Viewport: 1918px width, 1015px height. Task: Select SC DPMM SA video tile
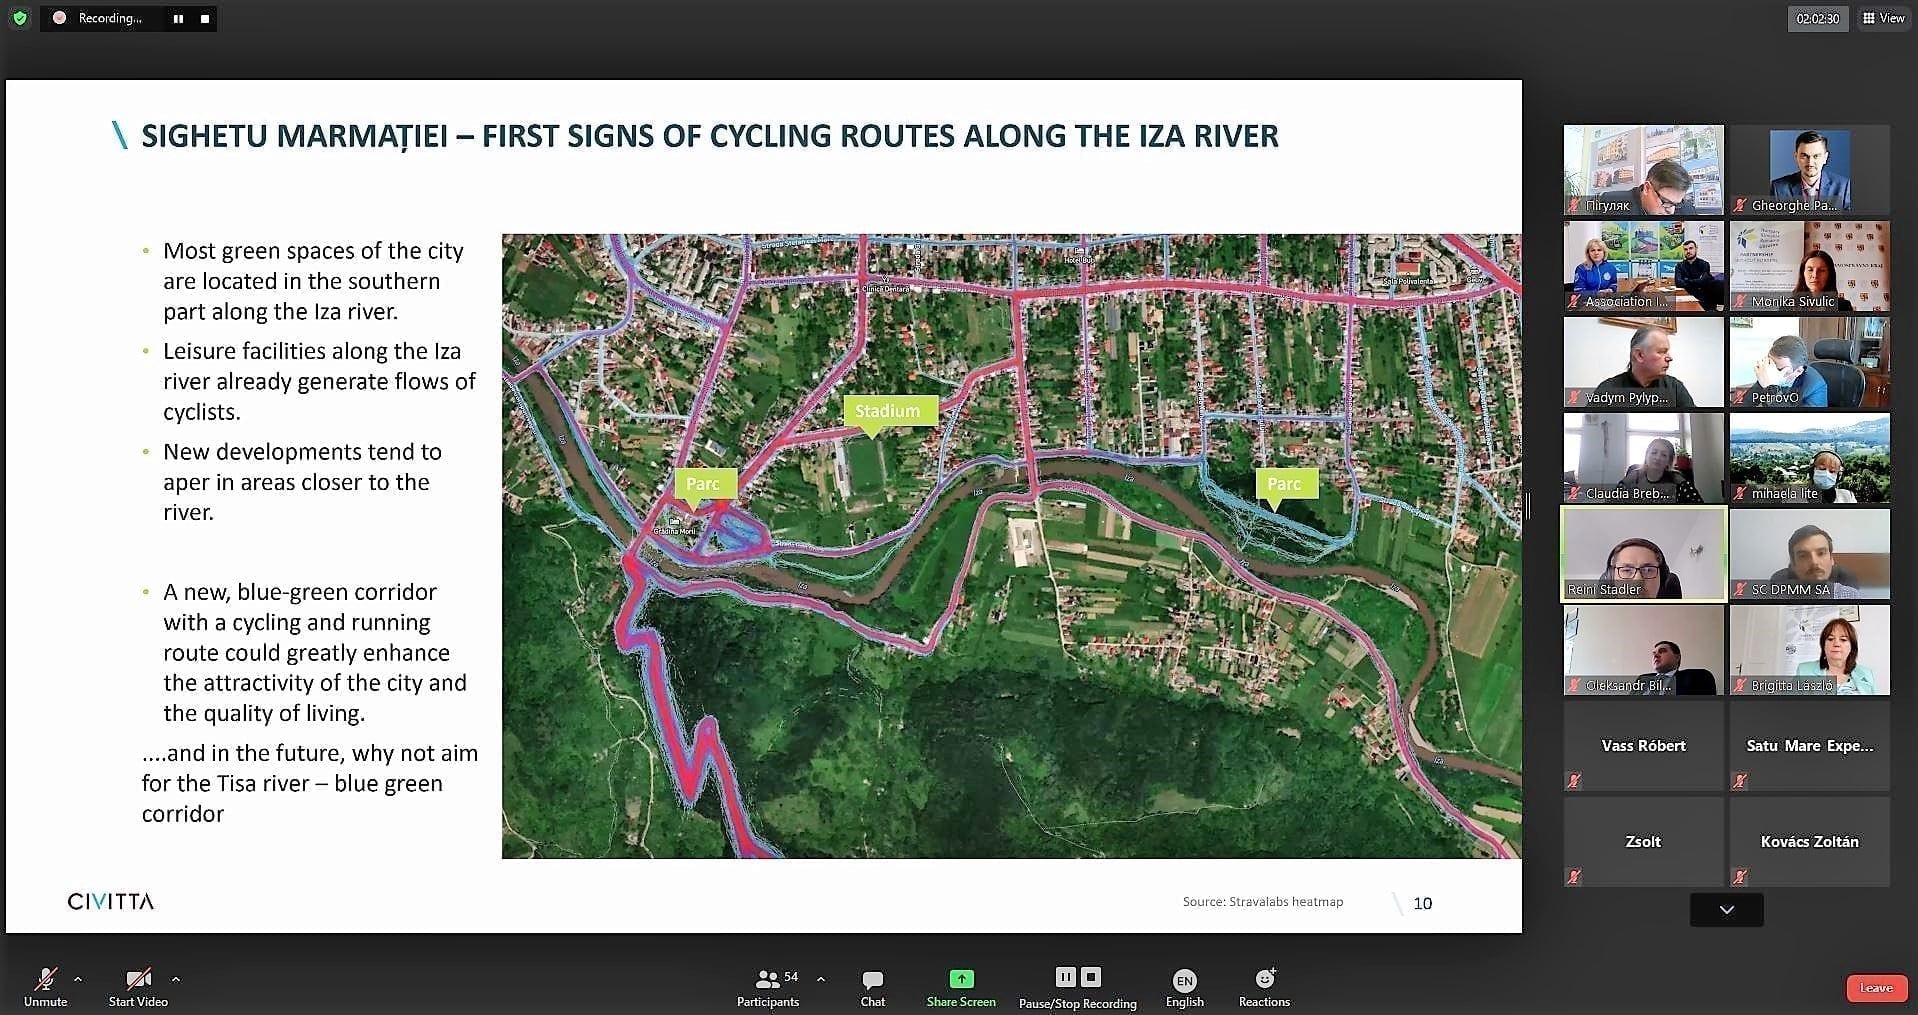click(1809, 553)
